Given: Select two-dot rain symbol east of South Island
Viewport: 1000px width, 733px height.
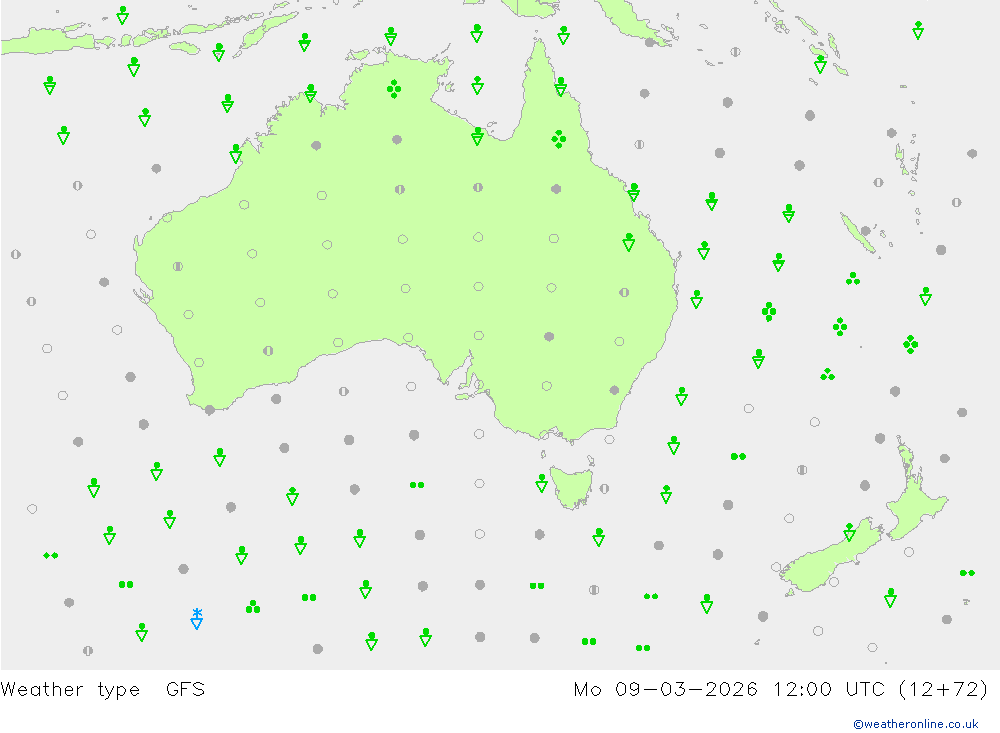Looking at the screenshot, I should point(967,573).
